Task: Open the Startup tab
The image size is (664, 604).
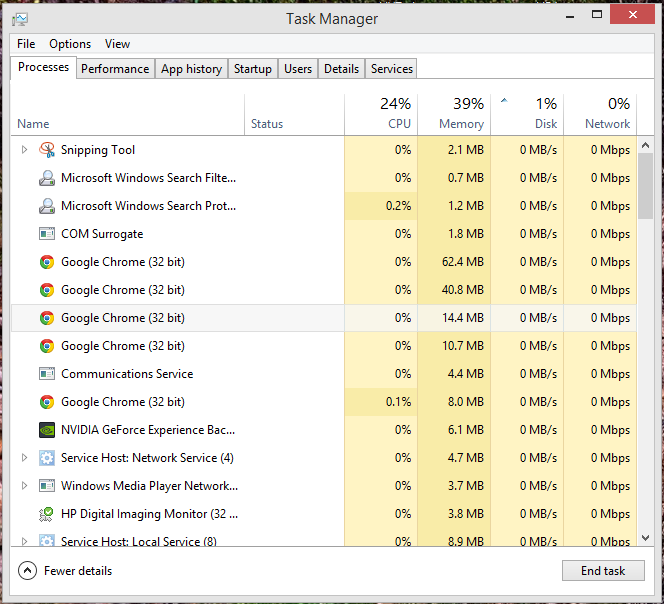Action: 253,69
